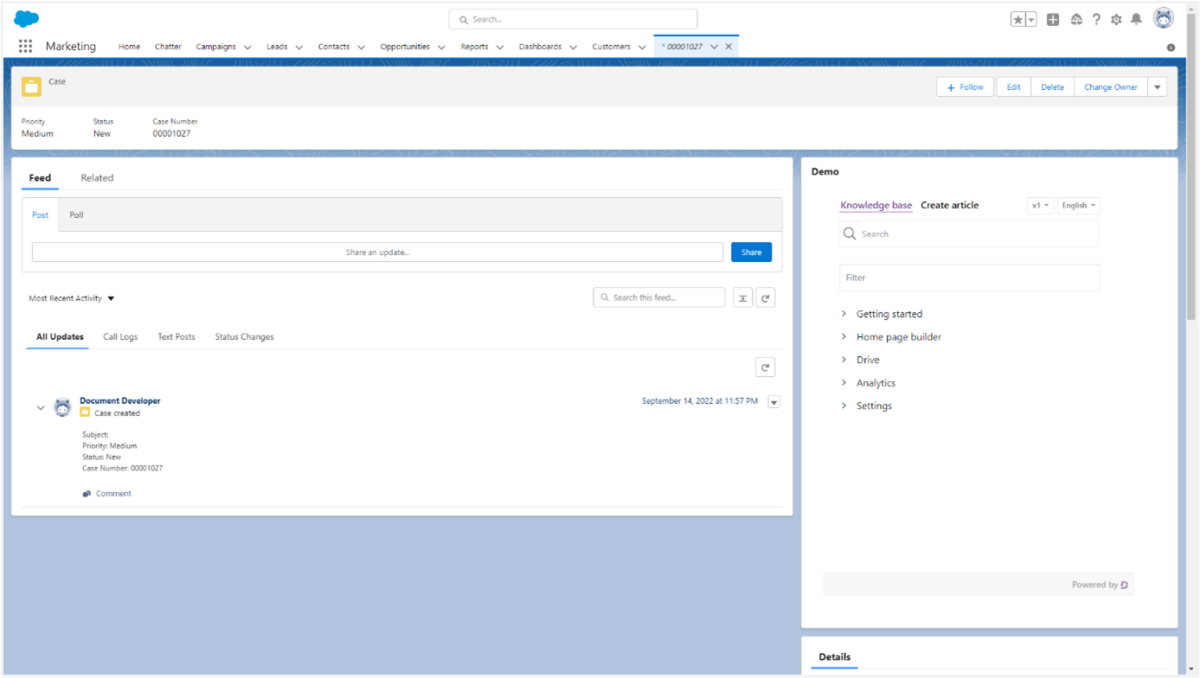Switch to the Related tab
Screen dimensions: 1200x678
pyautogui.click(x=97, y=178)
